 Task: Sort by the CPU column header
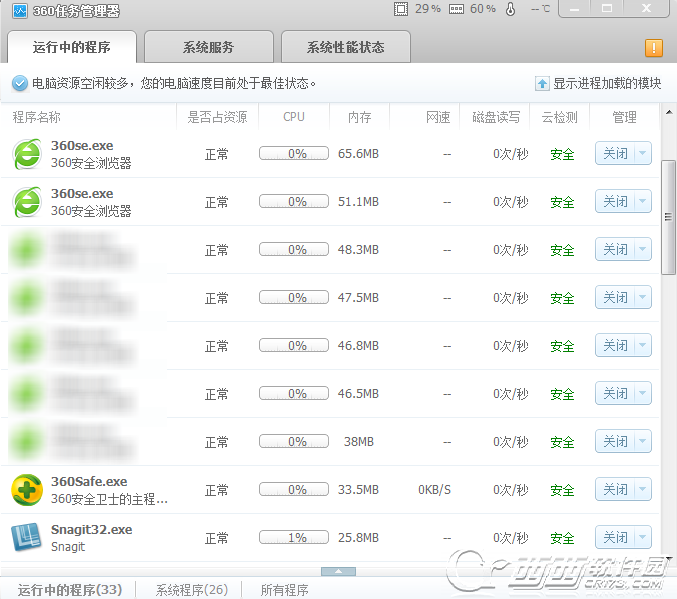click(x=294, y=117)
